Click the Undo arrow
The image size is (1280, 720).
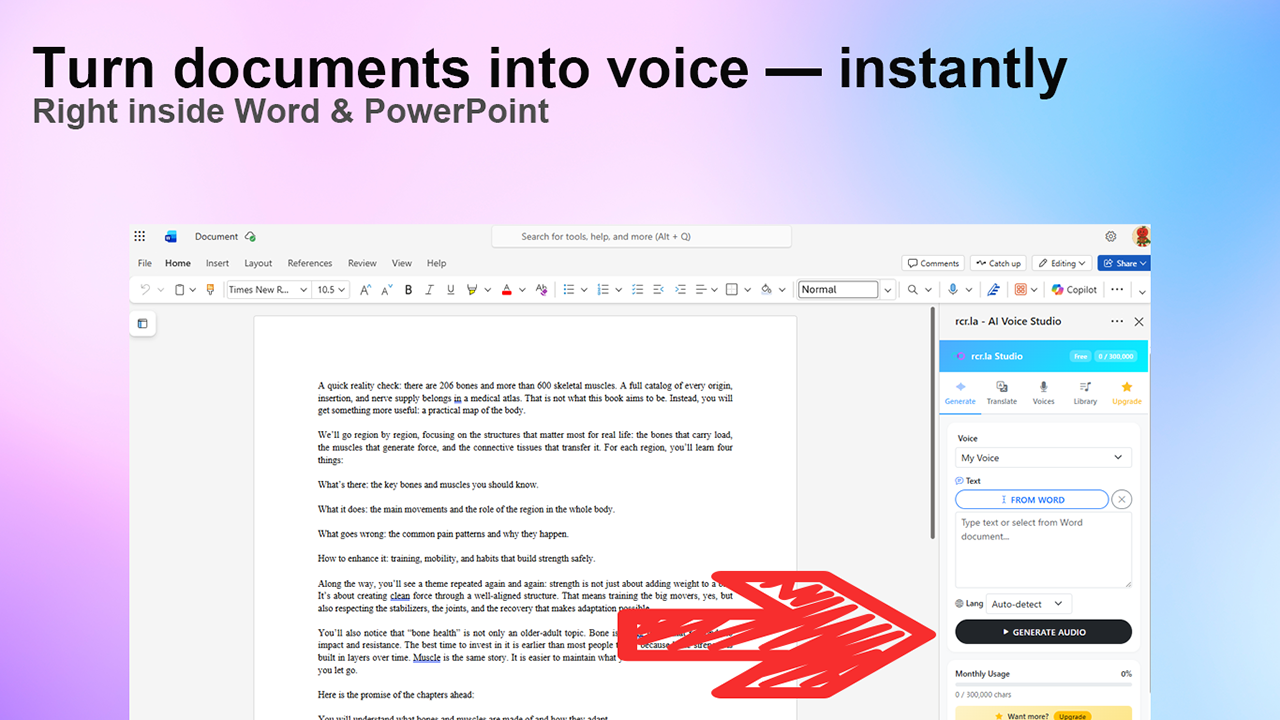pyautogui.click(x=145, y=290)
